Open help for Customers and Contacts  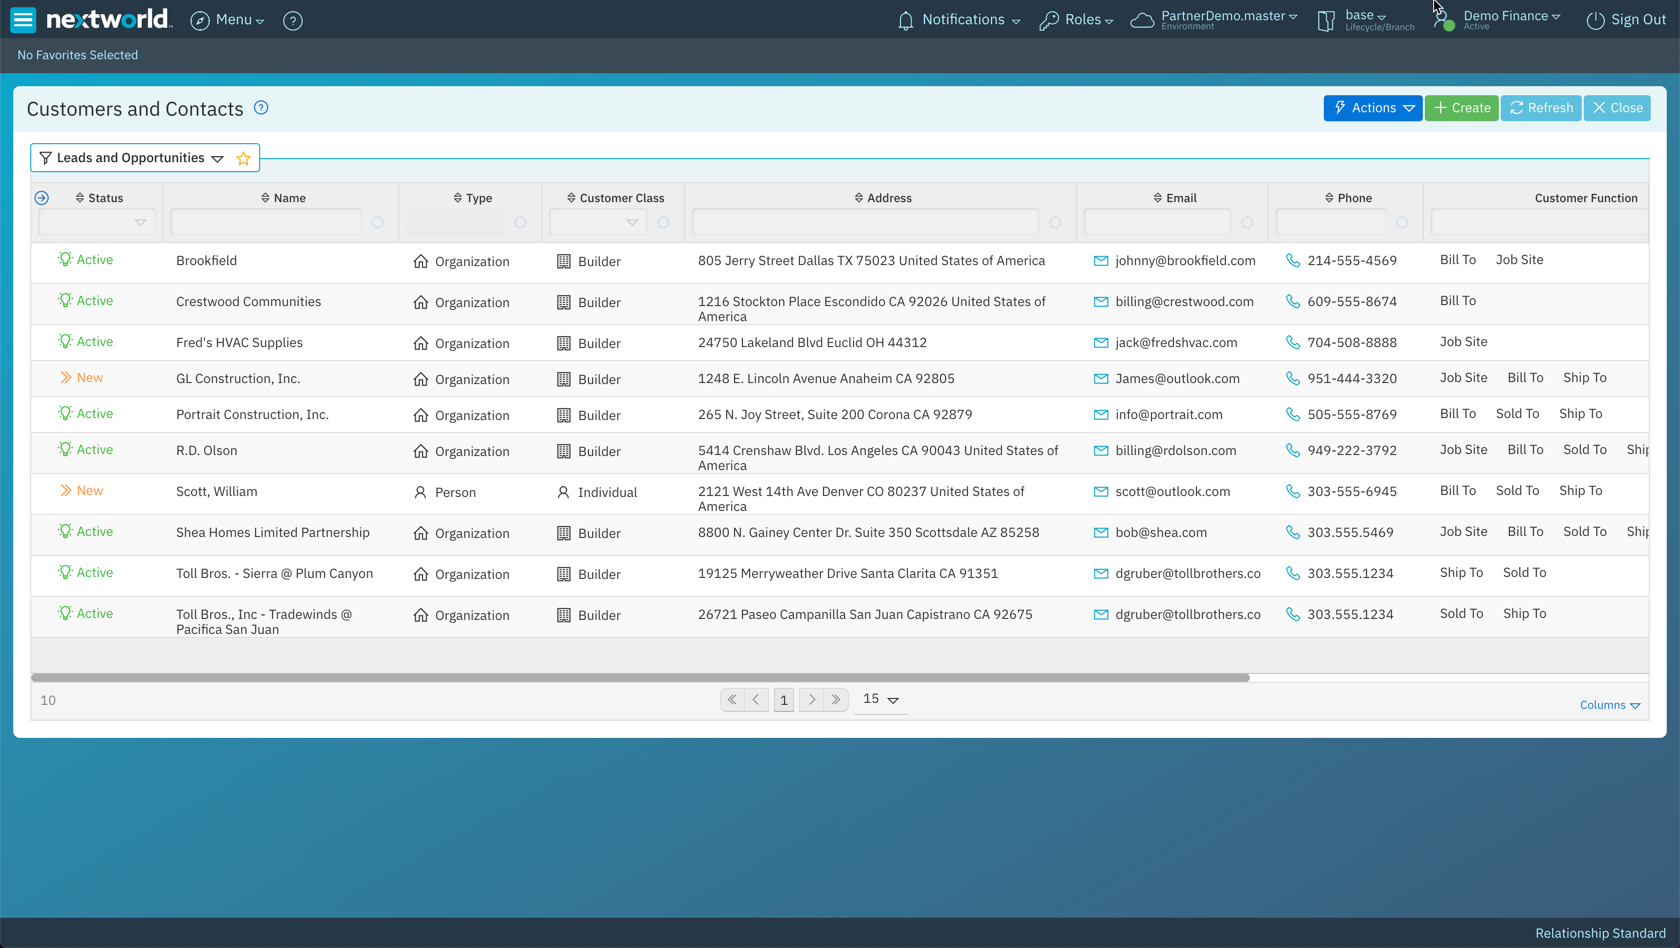261,107
